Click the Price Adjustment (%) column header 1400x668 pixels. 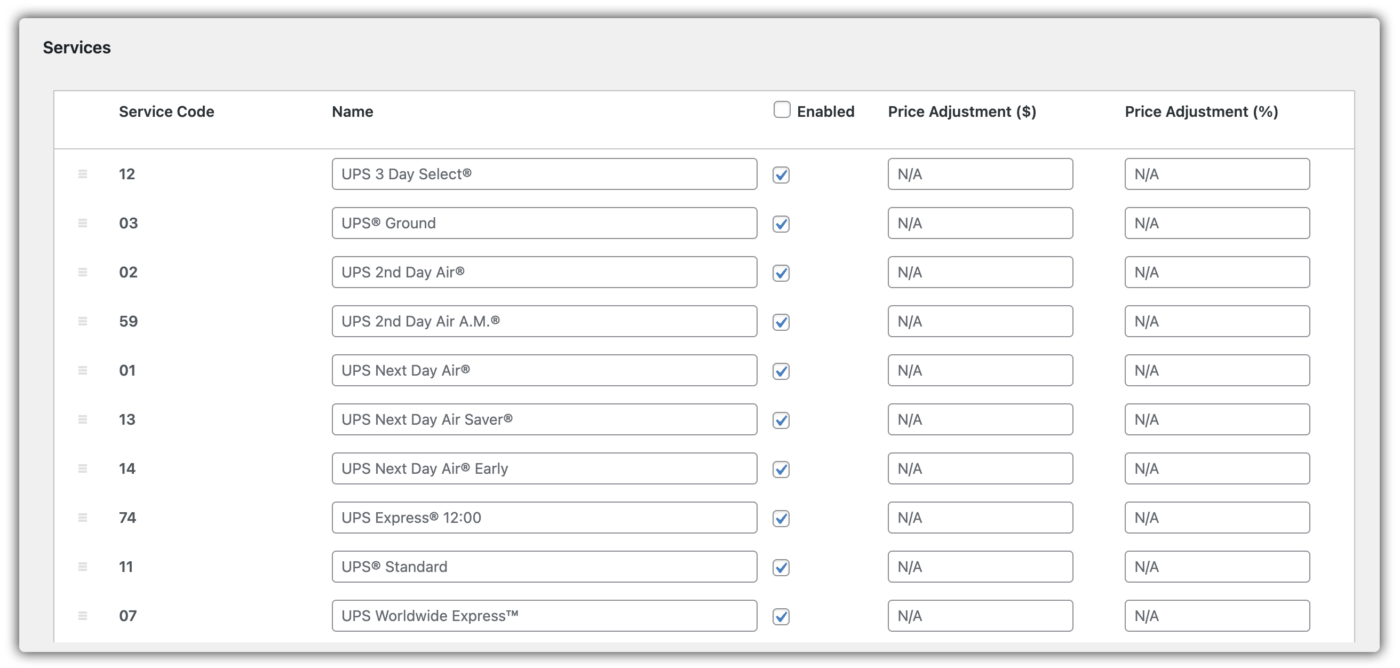pos(1201,112)
